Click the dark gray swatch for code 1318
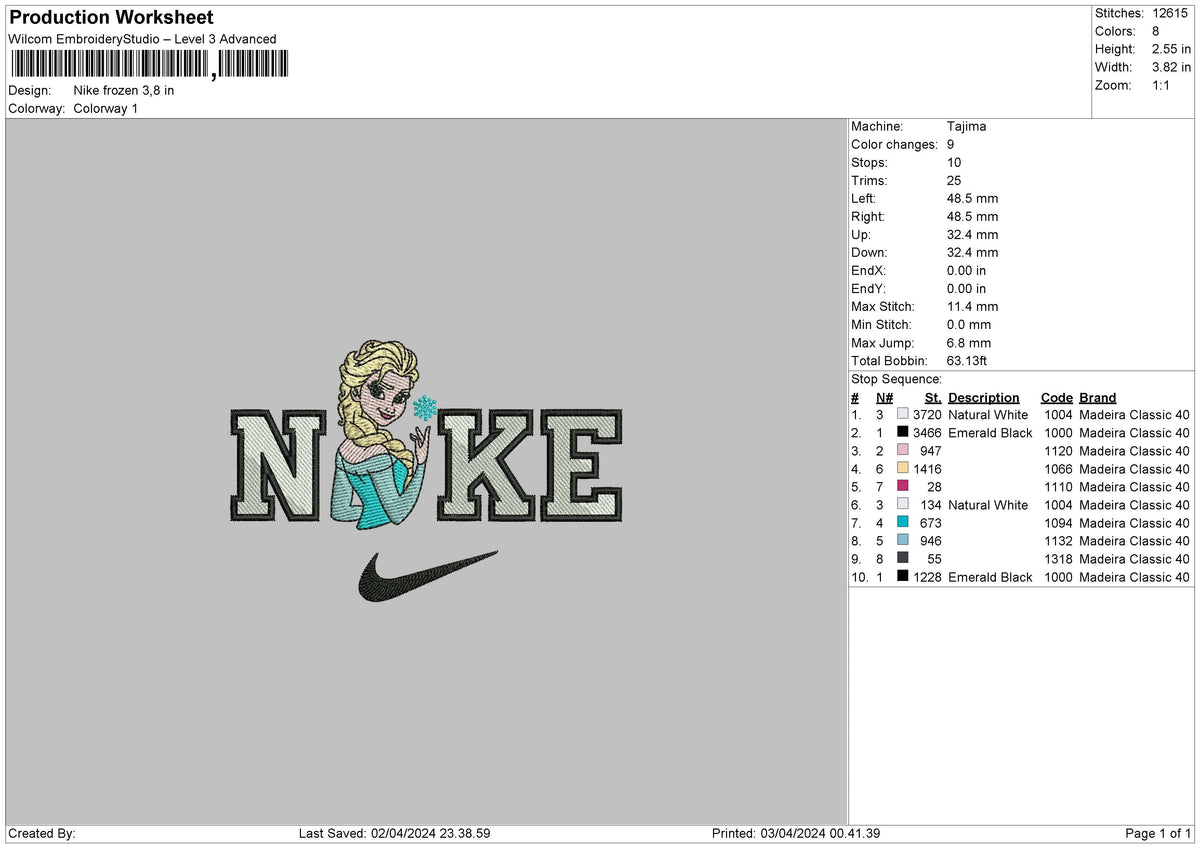Viewport: 1200px width, 848px height. pos(903,558)
